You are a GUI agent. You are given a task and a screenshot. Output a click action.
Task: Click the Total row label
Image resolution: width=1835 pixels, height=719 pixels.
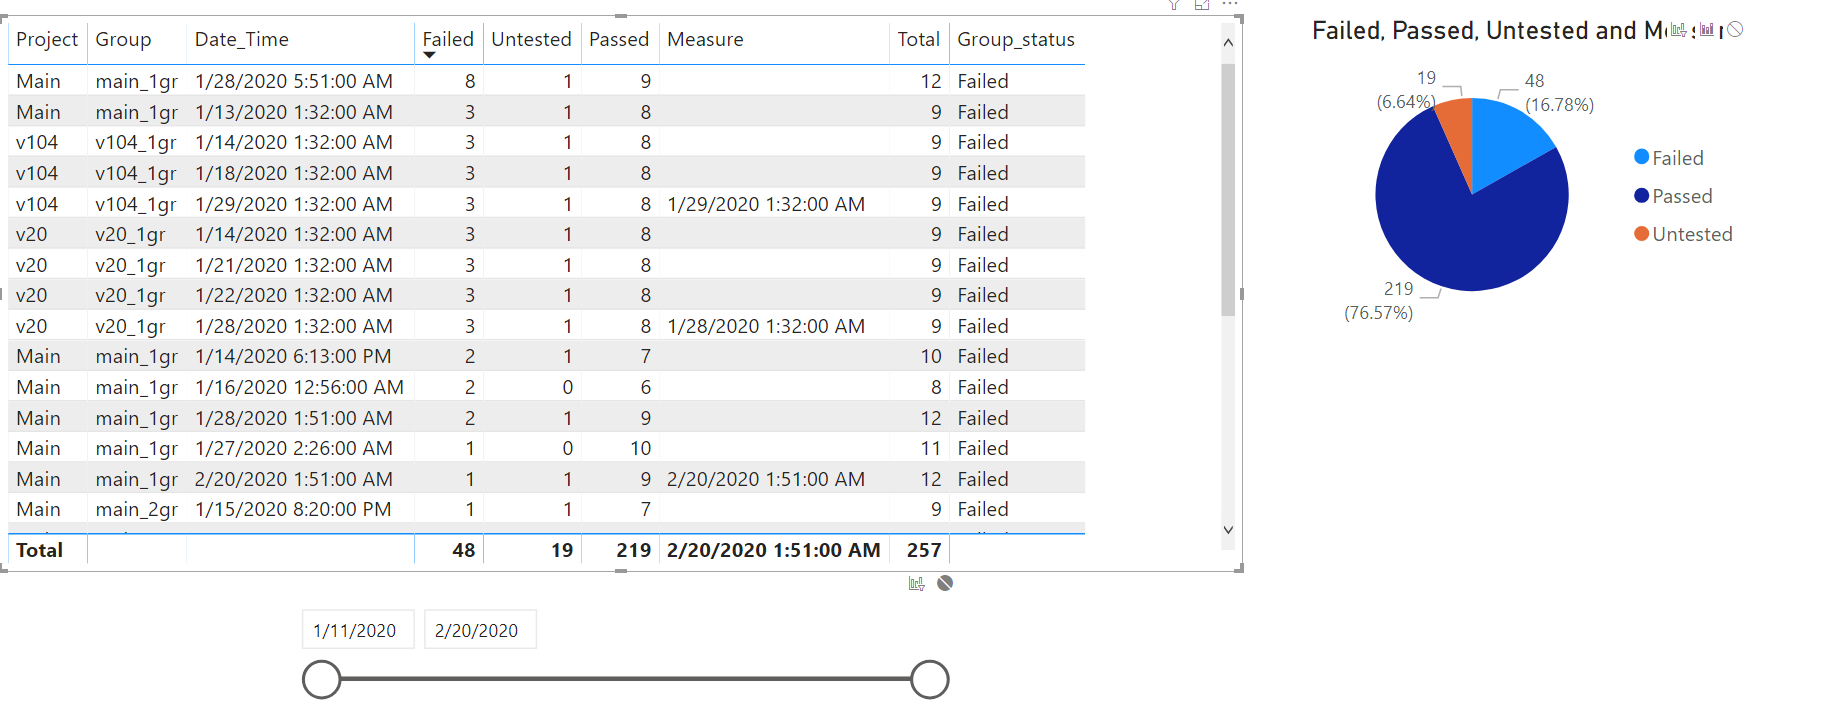pyautogui.click(x=40, y=550)
